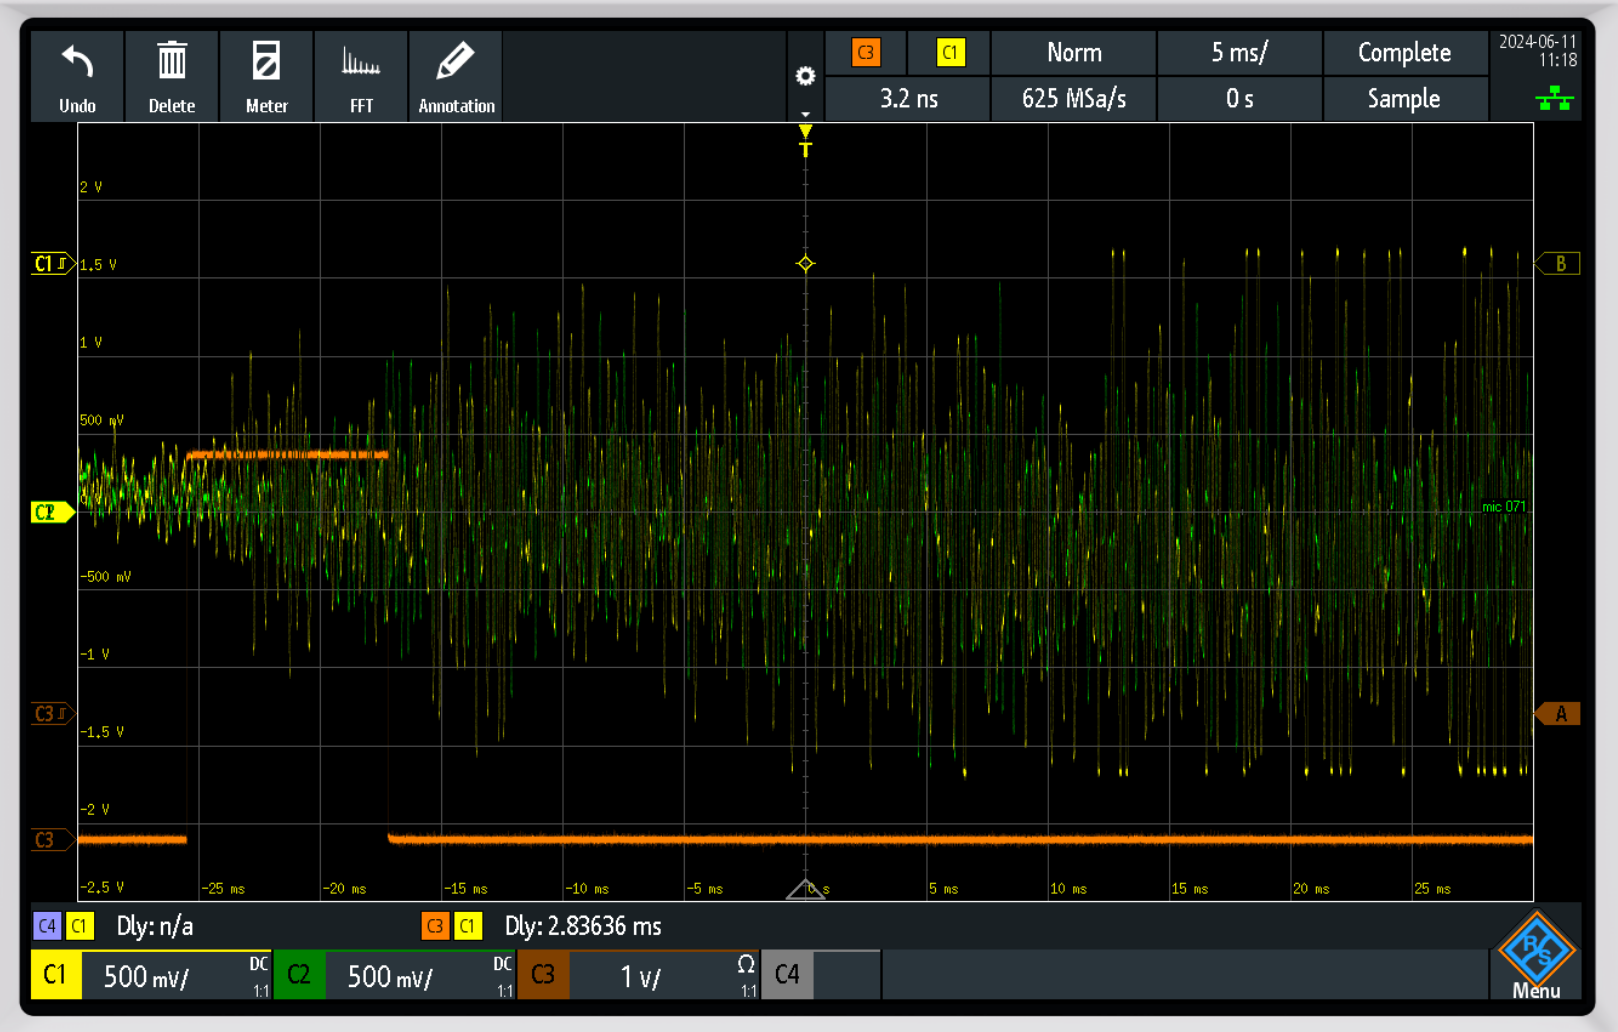1618x1032 pixels.
Task: Open the settings gear icon
Action: pos(805,76)
